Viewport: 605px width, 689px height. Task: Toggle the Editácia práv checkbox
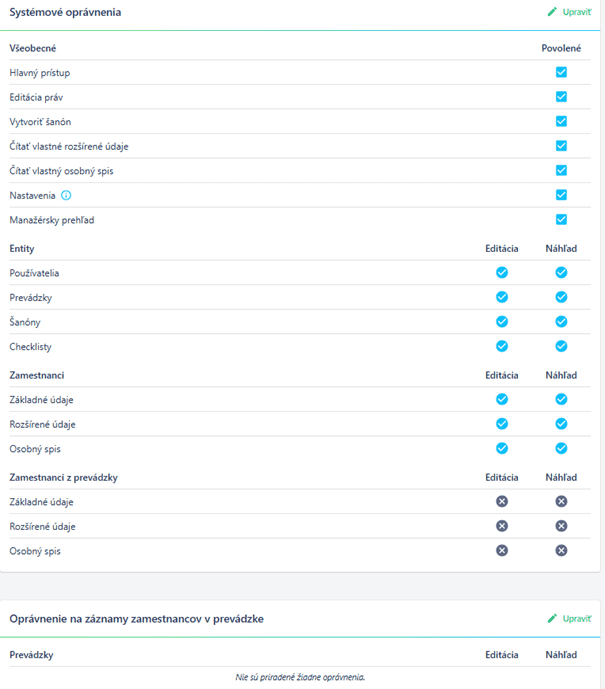(561, 97)
